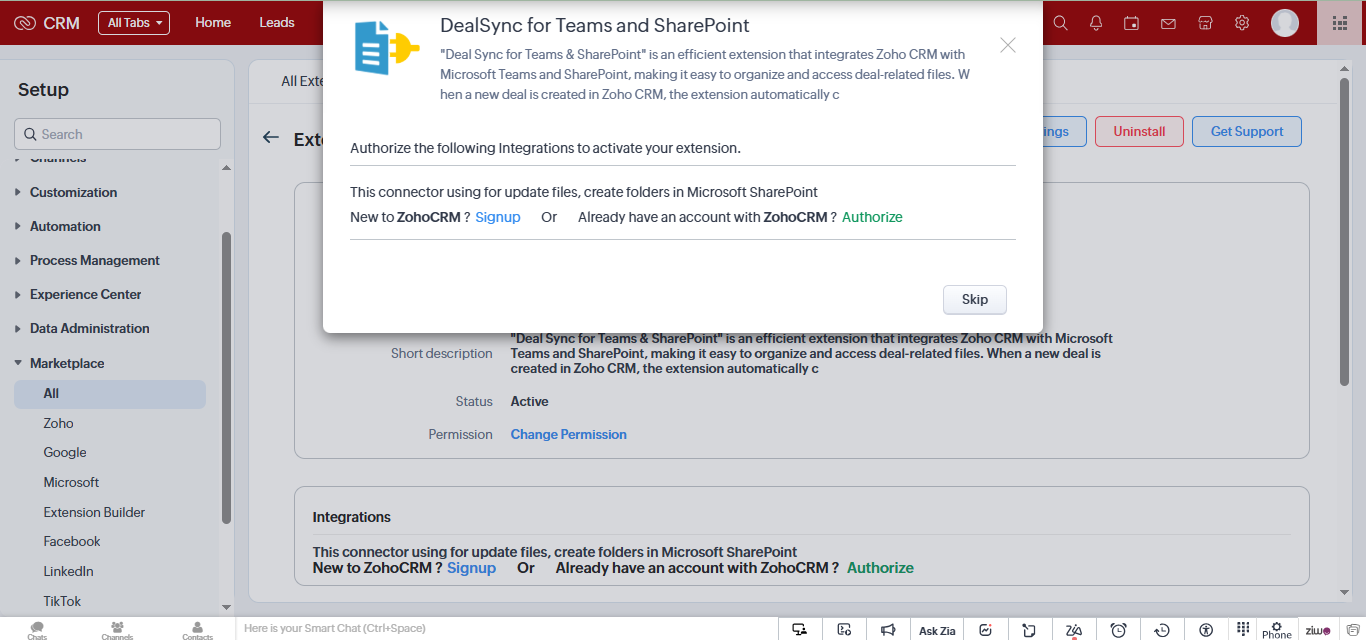Screen dimensions: 1366x640
Task: Open the notifications bell
Action: (x=1096, y=23)
